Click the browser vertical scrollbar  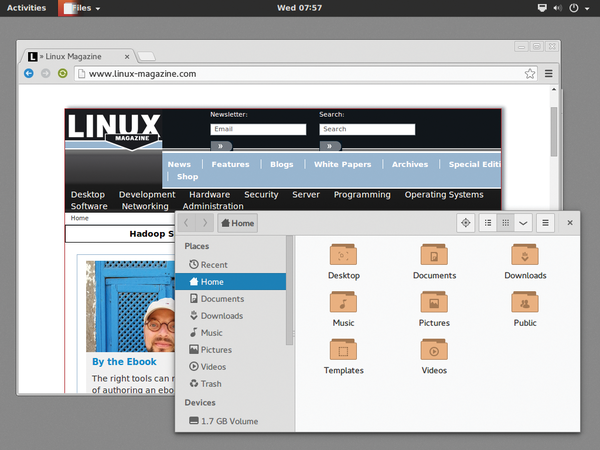[x=554, y=132]
